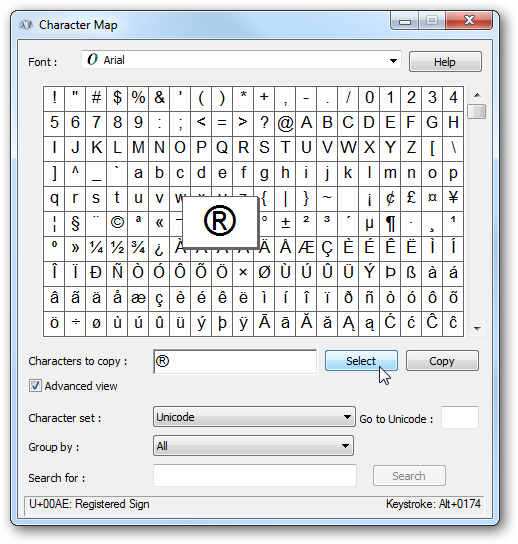
Task: Click the U+00AE Registered Sign status text
Action: 89,504
